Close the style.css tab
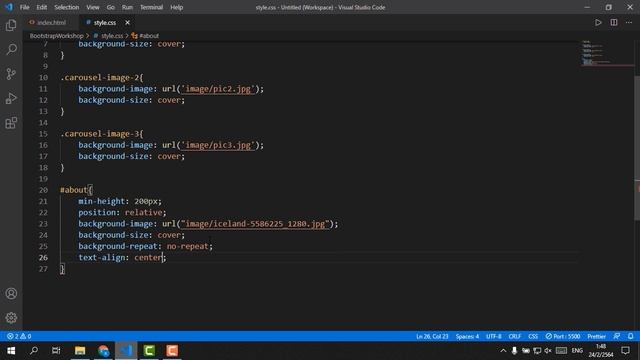 pyautogui.click(x=127, y=22)
